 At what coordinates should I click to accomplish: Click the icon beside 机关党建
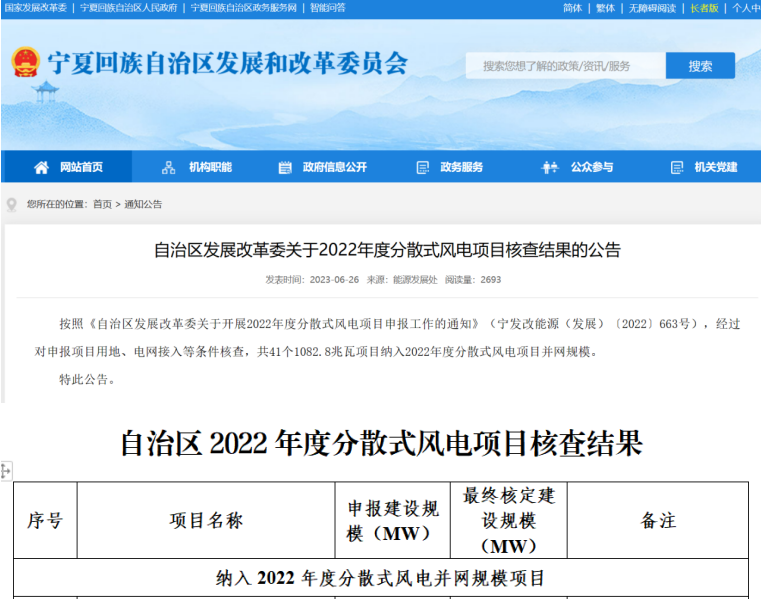coord(677,167)
